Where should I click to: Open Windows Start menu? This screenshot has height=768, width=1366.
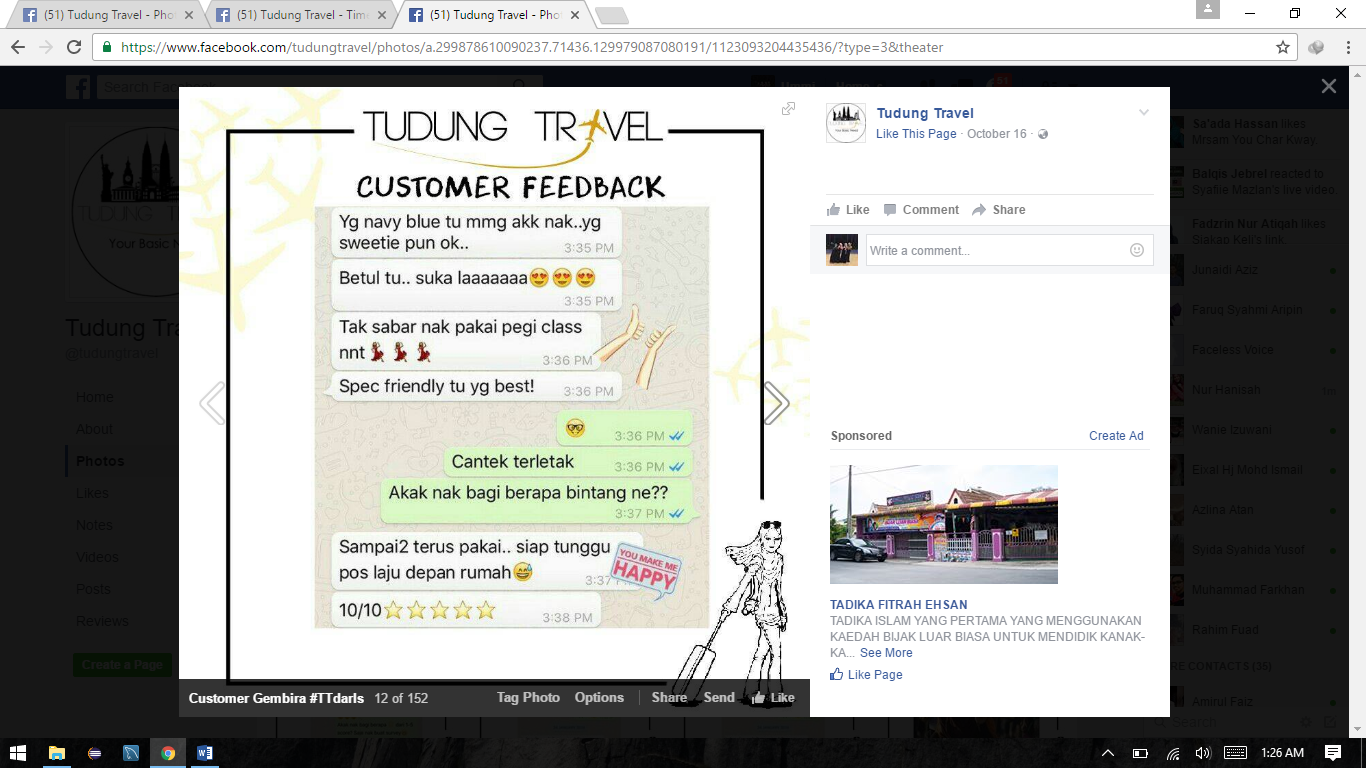coord(18,753)
